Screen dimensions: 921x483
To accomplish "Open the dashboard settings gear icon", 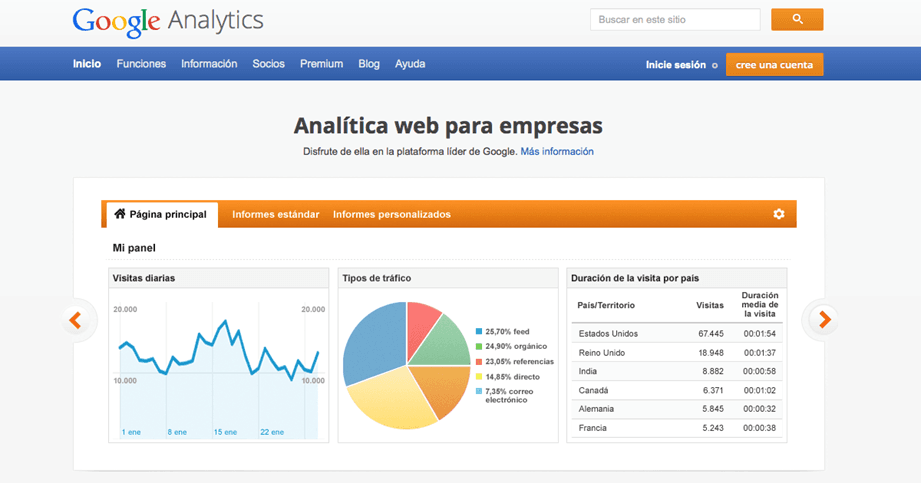I will pos(779,214).
